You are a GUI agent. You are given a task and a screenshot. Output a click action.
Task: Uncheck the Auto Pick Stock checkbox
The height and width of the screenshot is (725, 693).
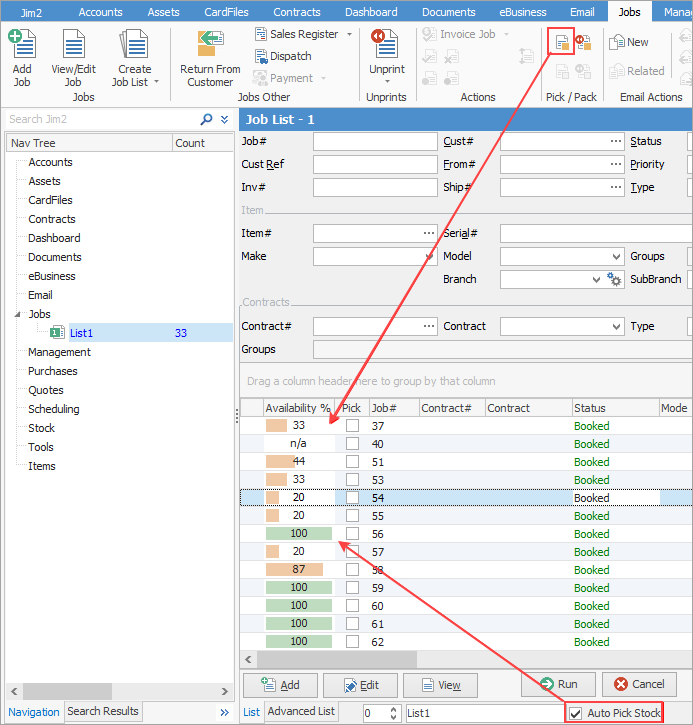[576, 713]
